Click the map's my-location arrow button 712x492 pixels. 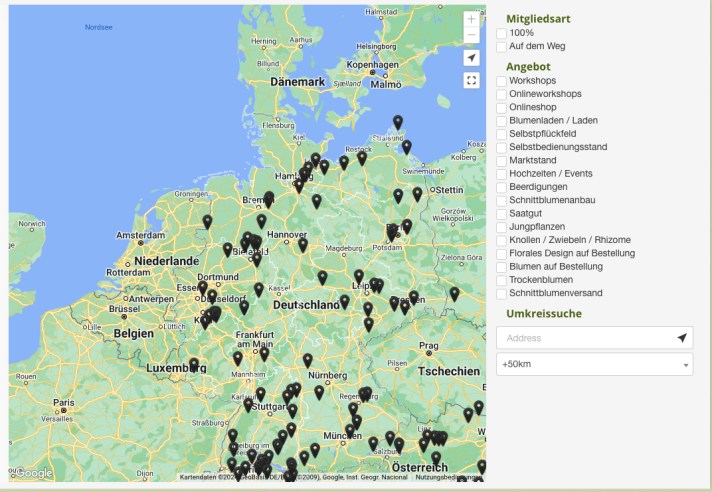[x=472, y=58]
